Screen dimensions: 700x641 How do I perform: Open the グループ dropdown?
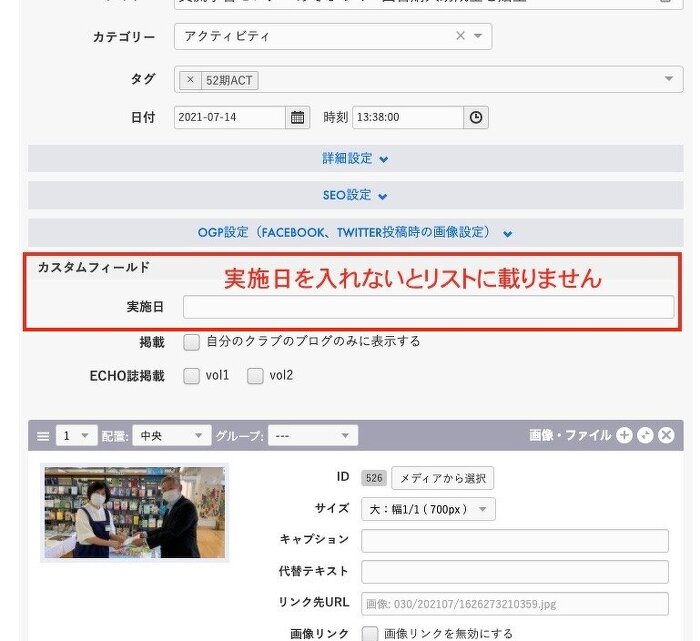pyautogui.click(x=313, y=436)
